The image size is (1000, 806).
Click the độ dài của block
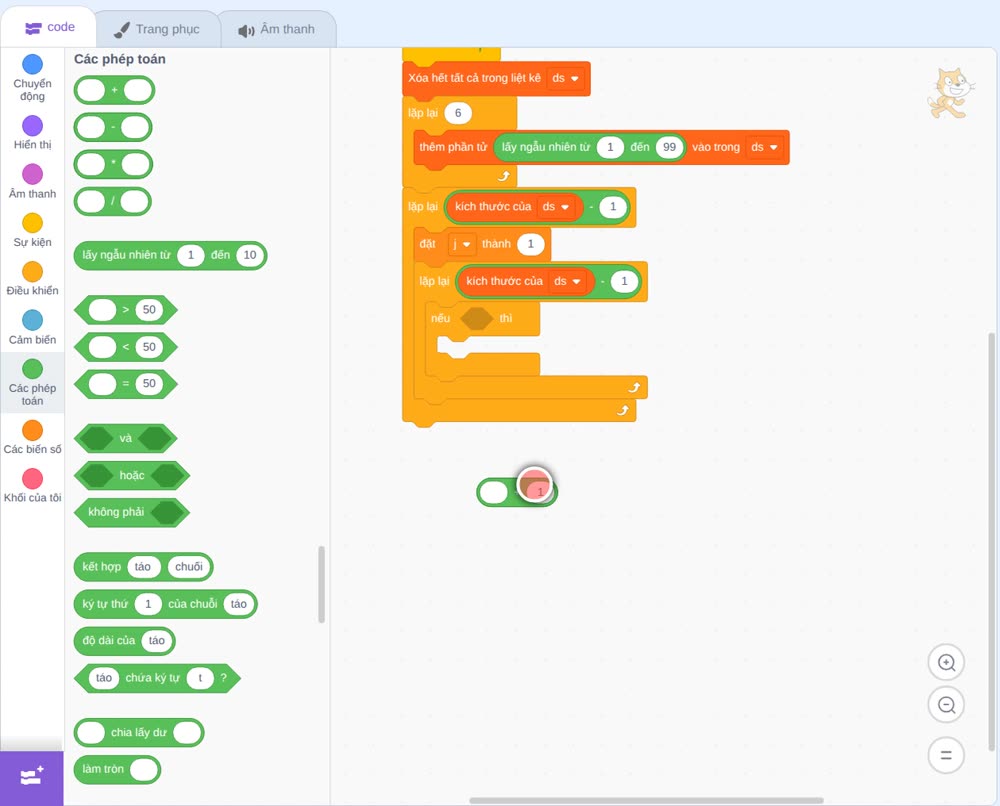click(124, 641)
